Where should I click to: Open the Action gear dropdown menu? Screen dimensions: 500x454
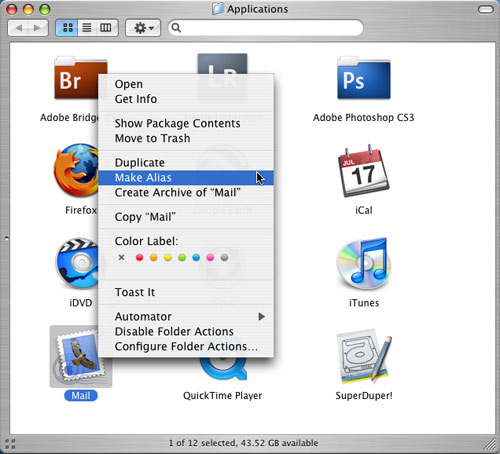tap(143, 28)
